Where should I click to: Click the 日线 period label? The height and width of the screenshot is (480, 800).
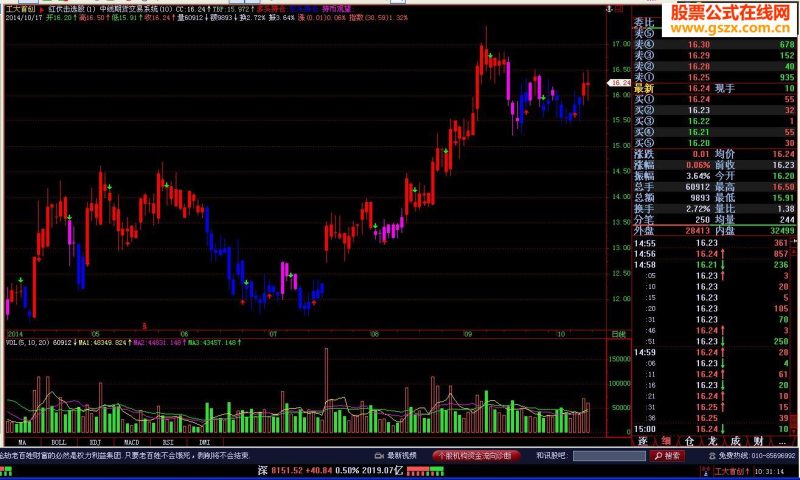(618, 334)
